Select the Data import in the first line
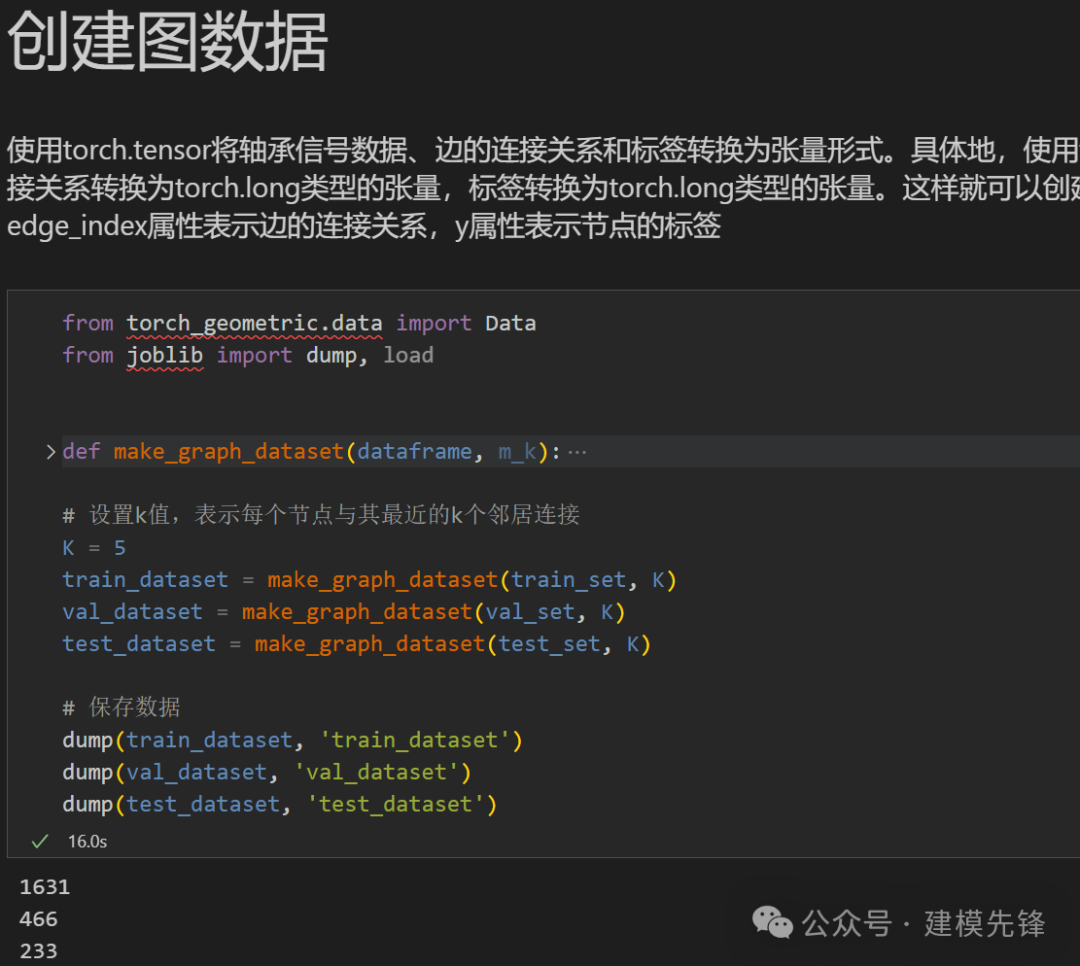The image size is (1080, 966). 510,322
